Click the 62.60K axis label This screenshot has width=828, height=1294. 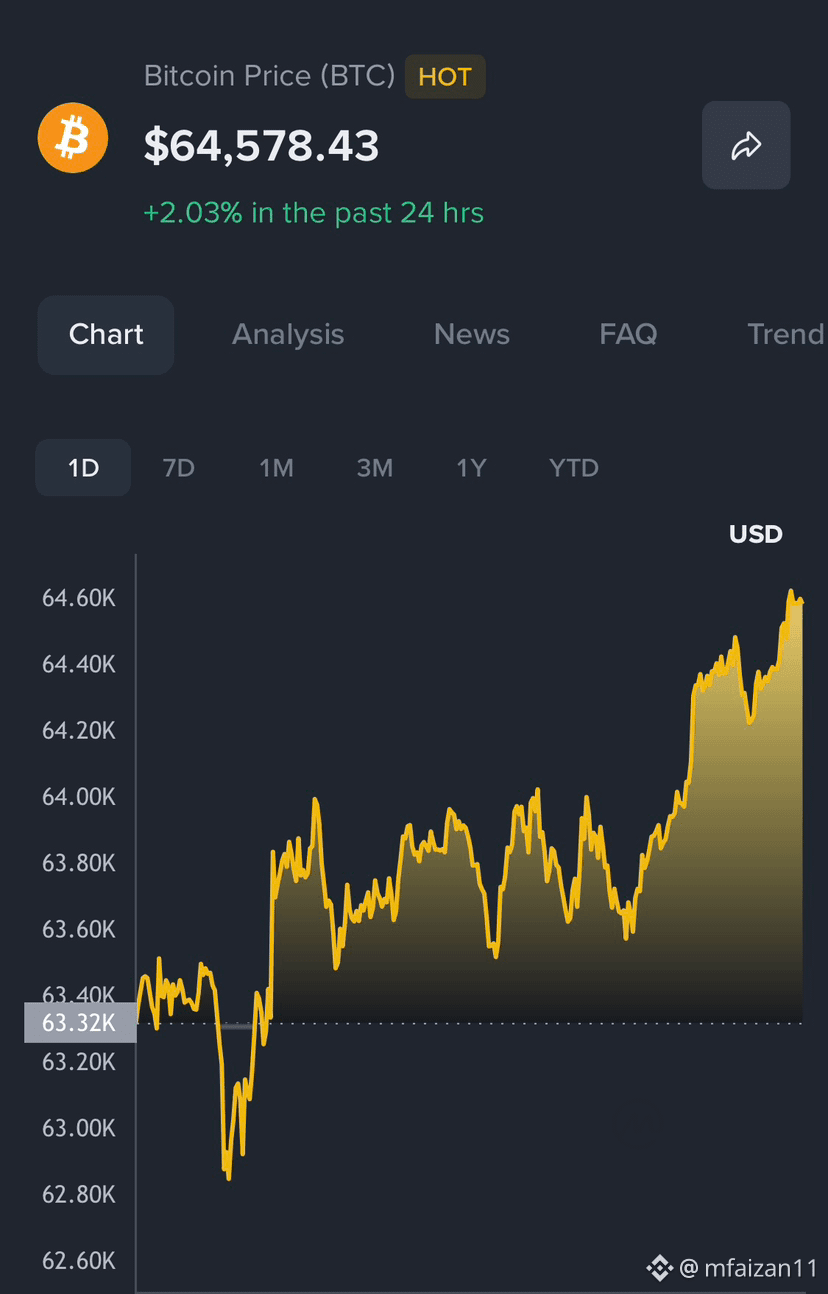79,1261
